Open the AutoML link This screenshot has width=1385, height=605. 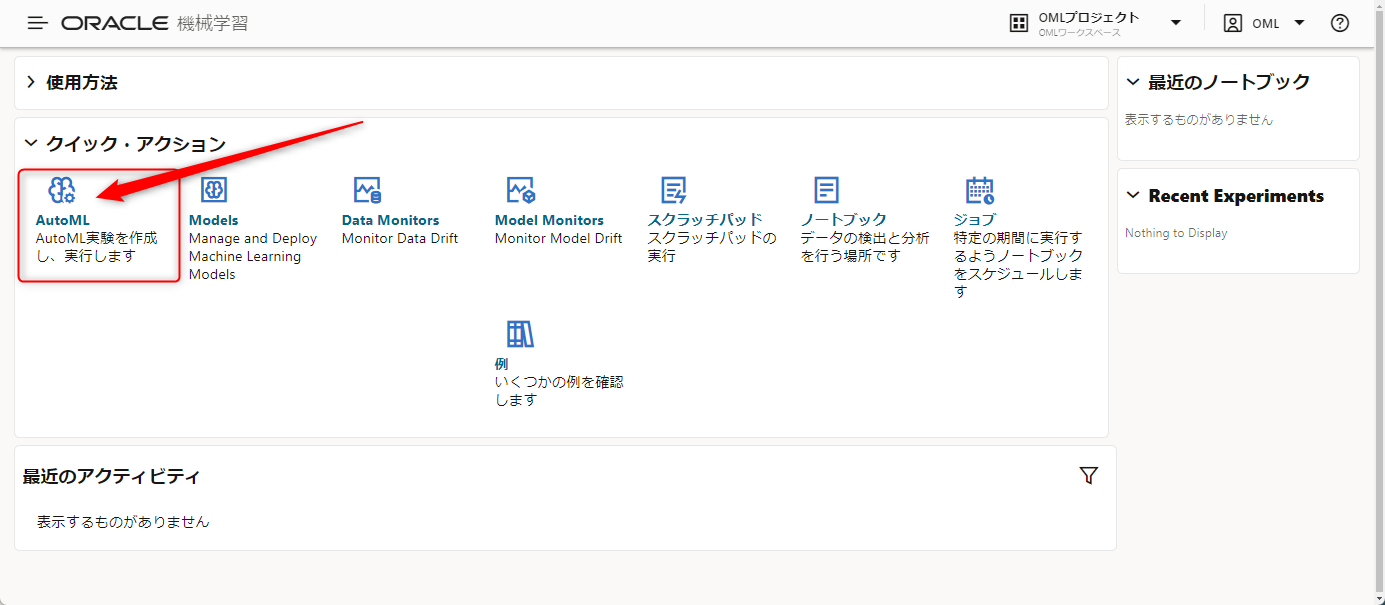(63, 220)
